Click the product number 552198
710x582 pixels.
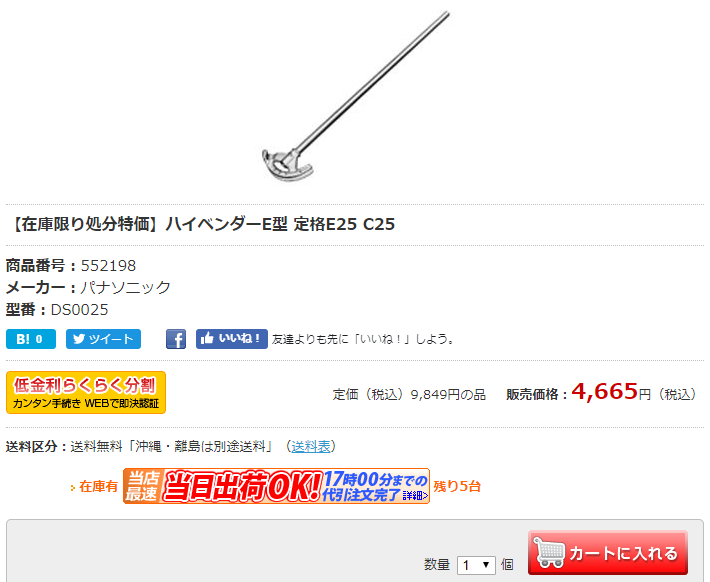pos(108,265)
